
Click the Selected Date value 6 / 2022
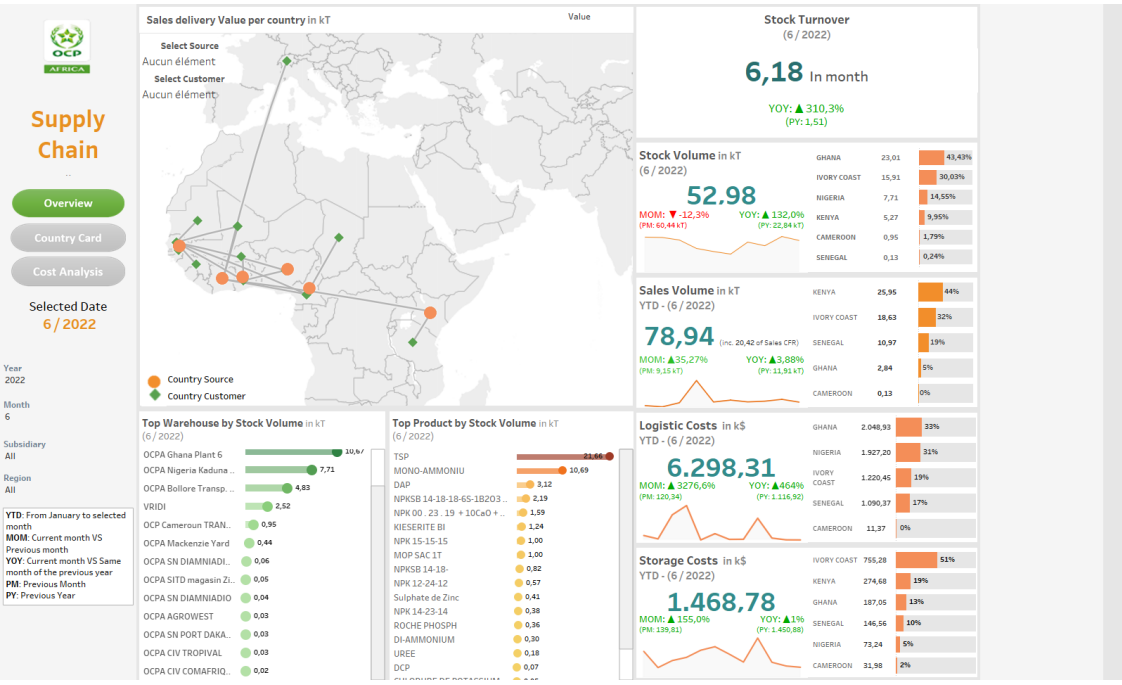[x=69, y=324]
